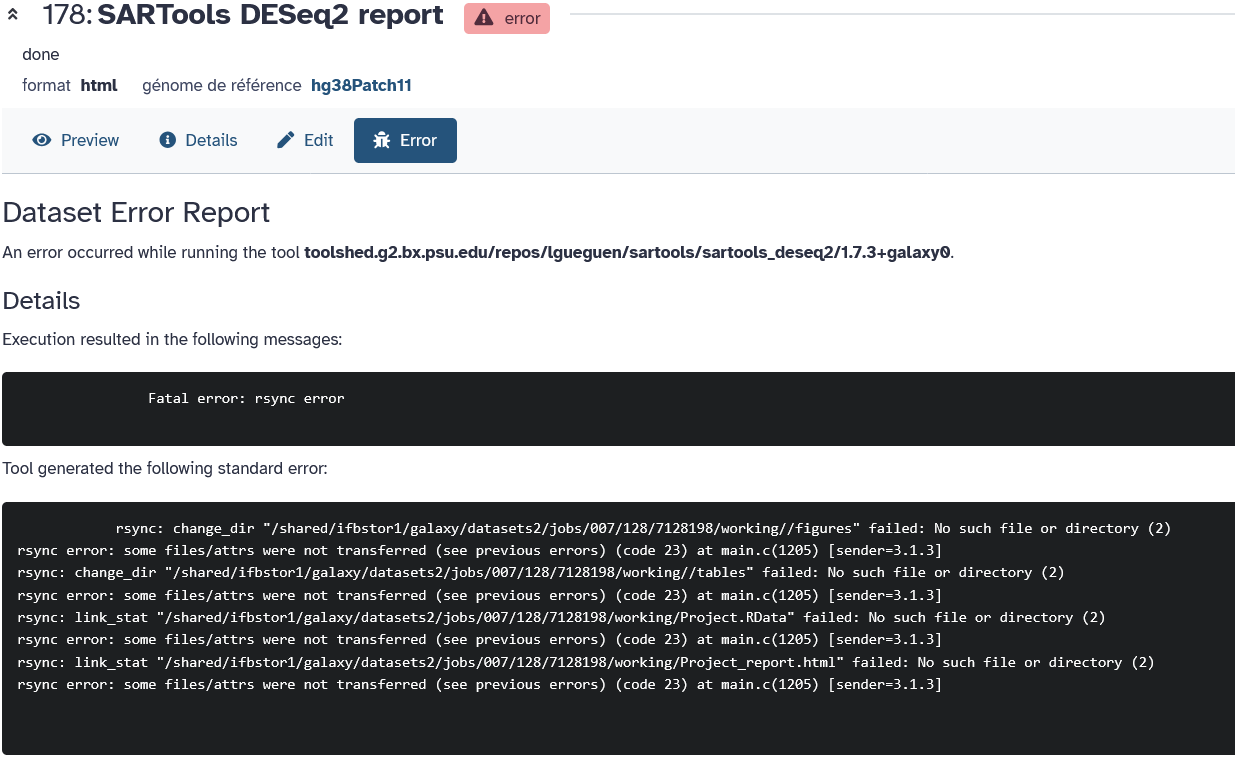Collapse dataset 178 with the double chevron
The height and width of the screenshot is (767, 1235).
point(13,16)
